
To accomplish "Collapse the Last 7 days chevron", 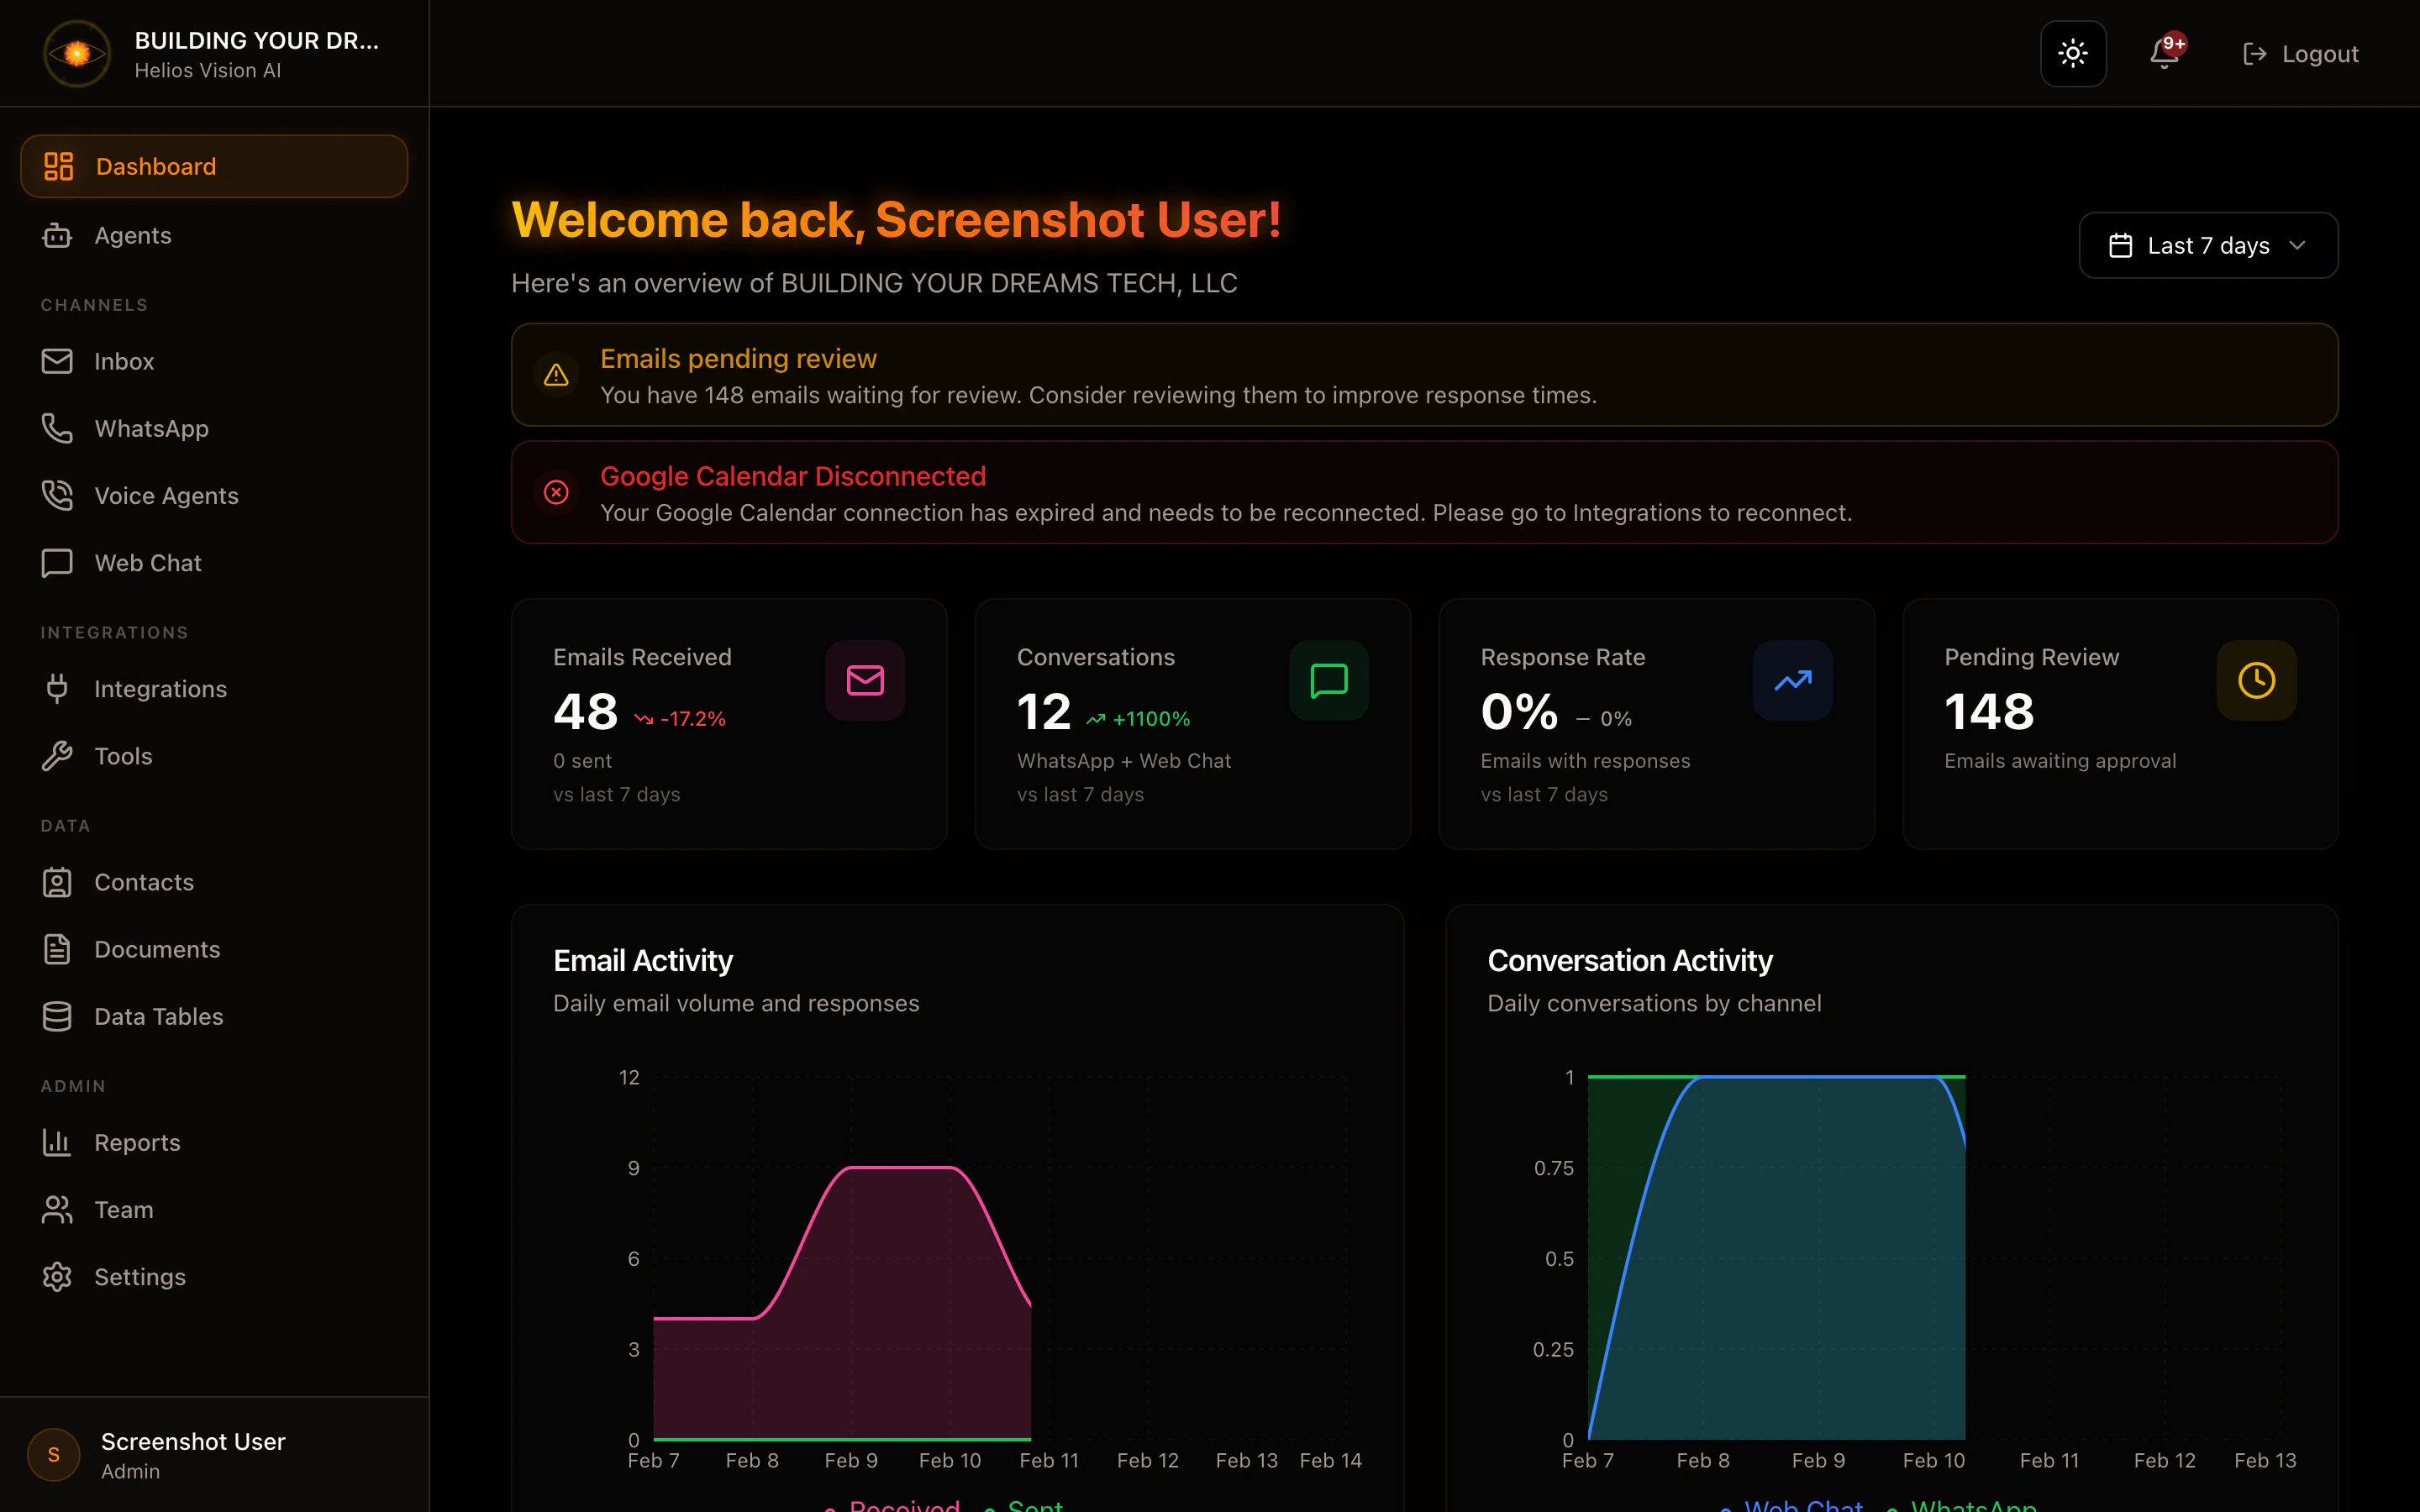I will click(x=2297, y=245).
